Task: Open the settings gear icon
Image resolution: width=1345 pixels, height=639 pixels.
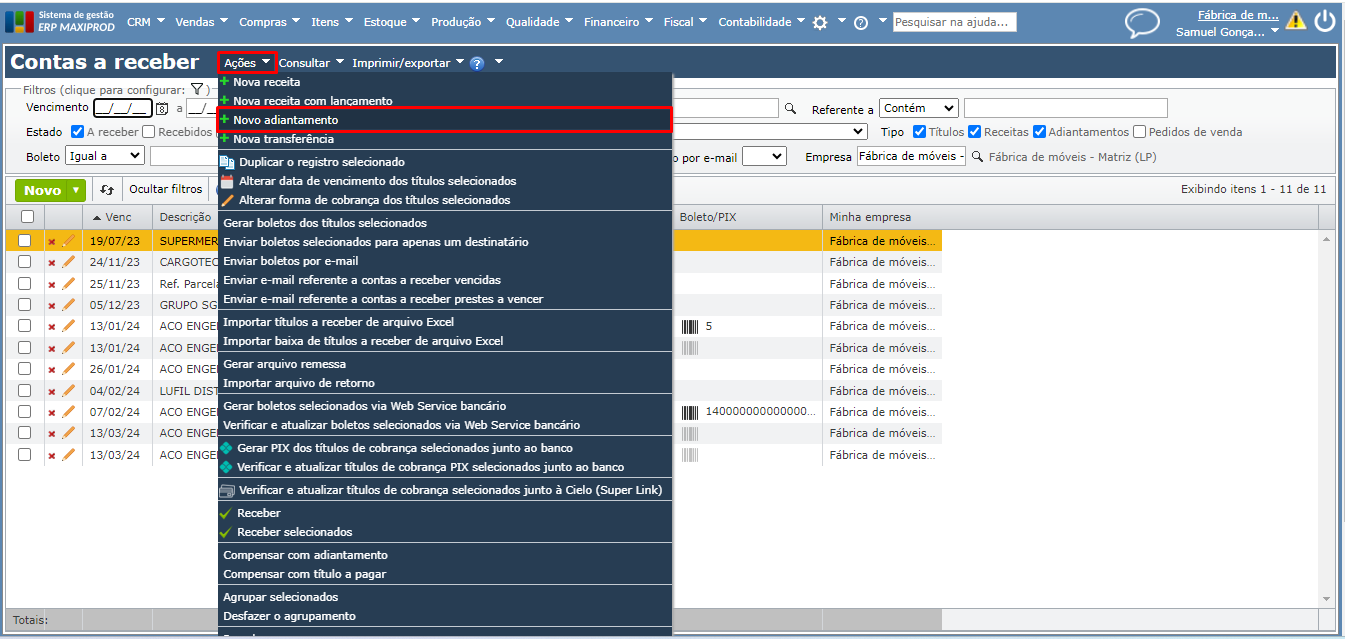Action: (820, 23)
